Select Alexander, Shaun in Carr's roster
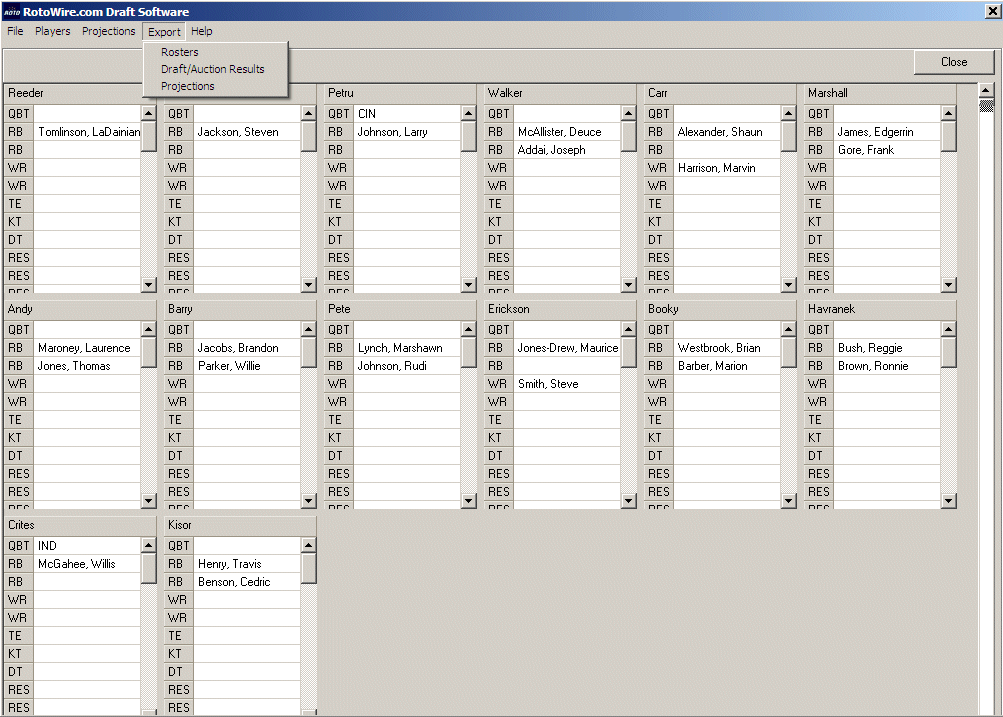Image resolution: width=1003 pixels, height=717 pixels. [727, 132]
